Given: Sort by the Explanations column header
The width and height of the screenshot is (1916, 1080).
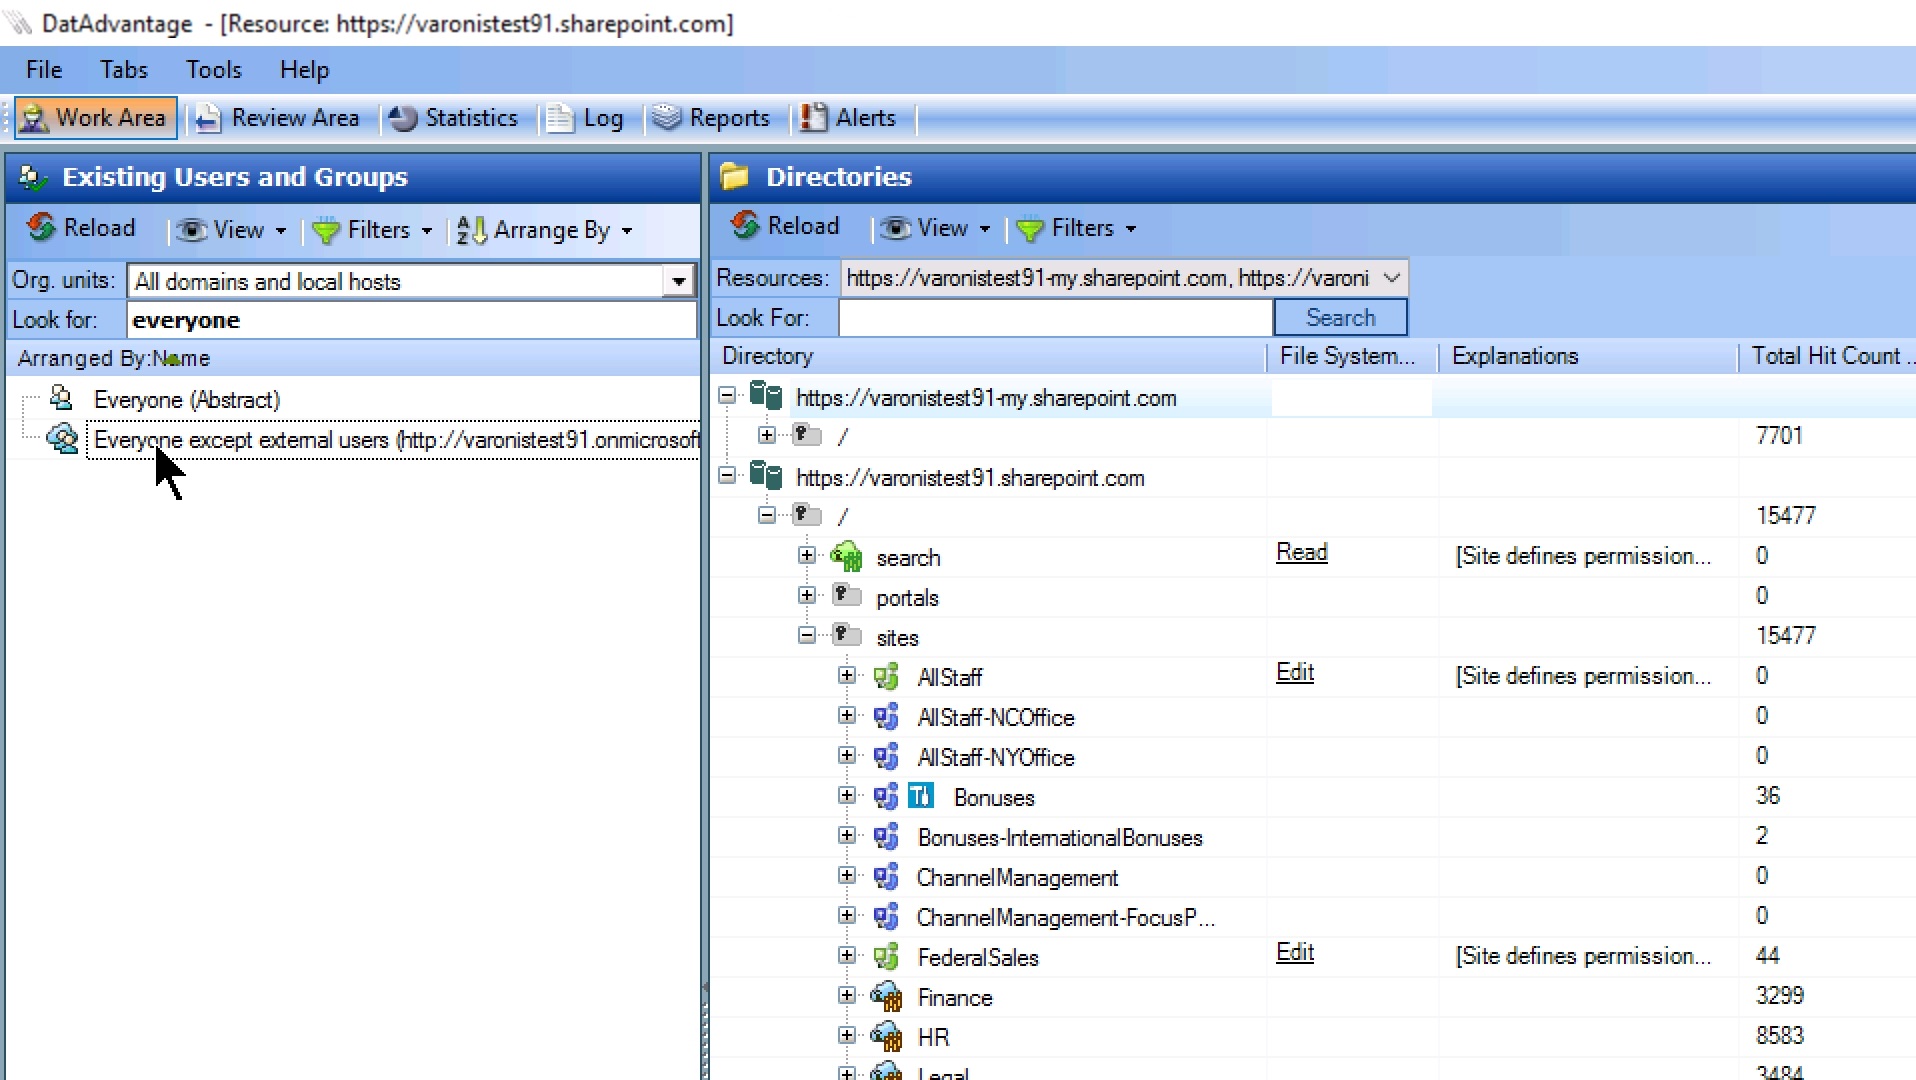Looking at the screenshot, I should (x=1588, y=356).
